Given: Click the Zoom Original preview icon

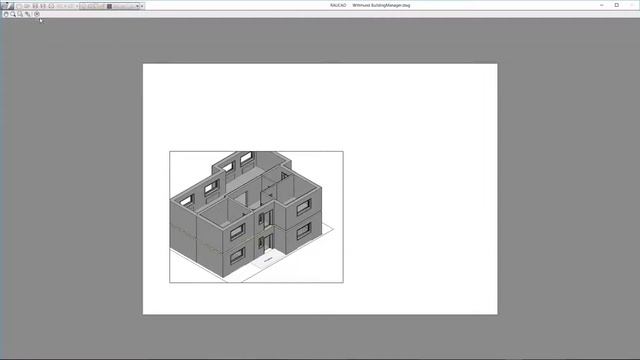Looking at the screenshot, I should (27, 14).
